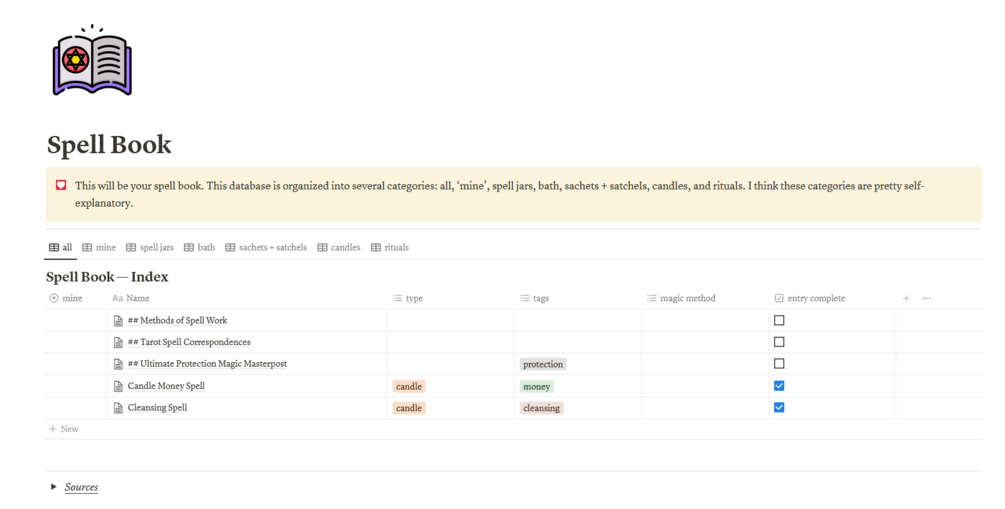Click the money tag
The image size is (1005, 509).
coord(536,387)
